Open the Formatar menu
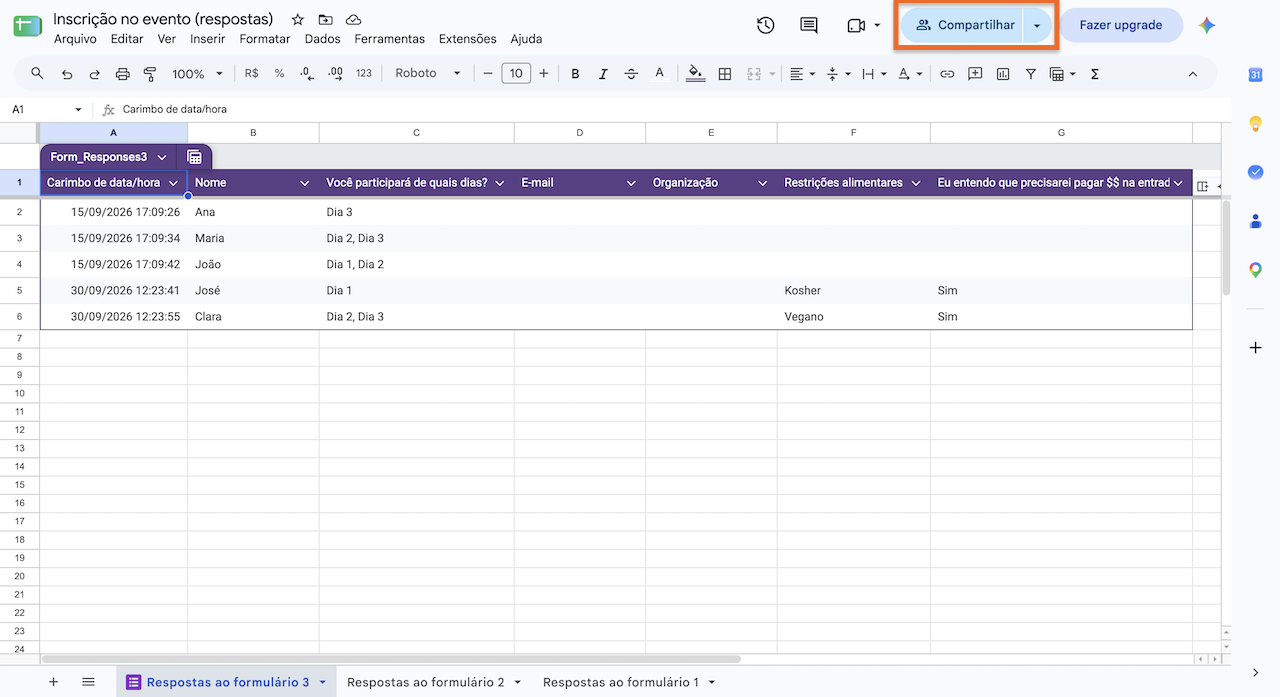Image resolution: width=1280 pixels, height=697 pixels. click(265, 39)
